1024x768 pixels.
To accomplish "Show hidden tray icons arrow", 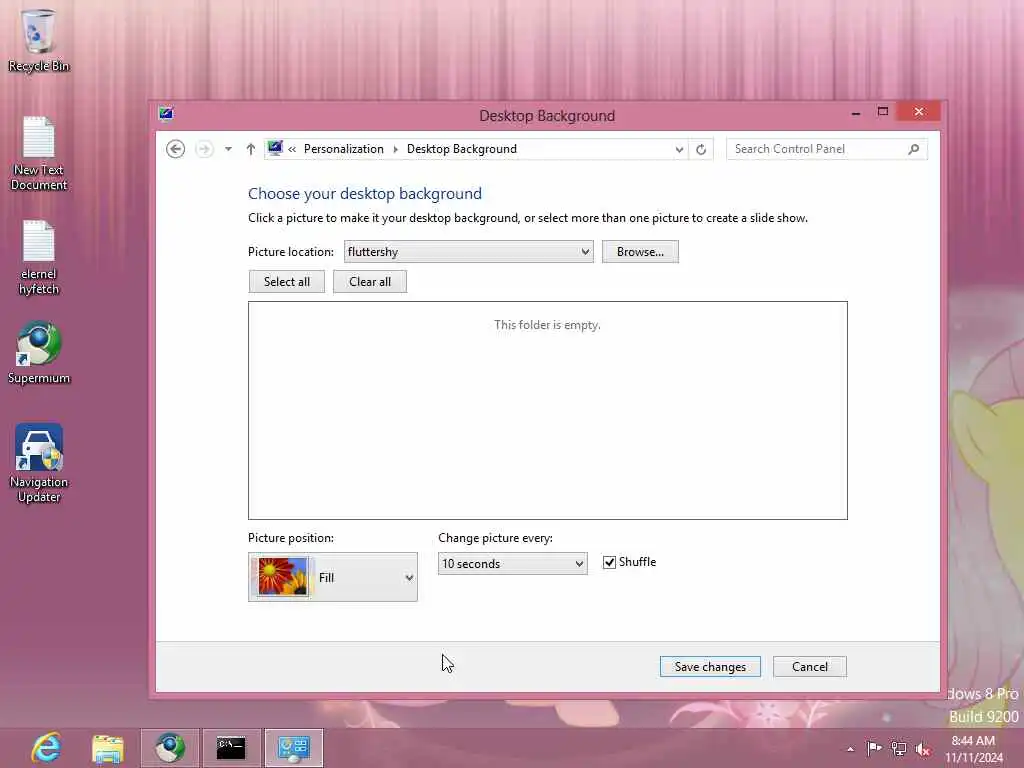I will (x=850, y=749).
